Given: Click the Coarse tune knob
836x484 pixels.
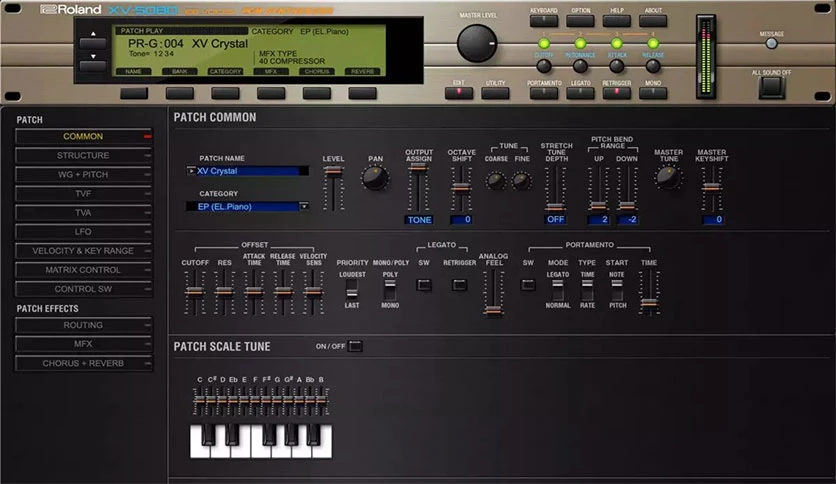Looking at the screenshot, I should click(x=496, y=181).
